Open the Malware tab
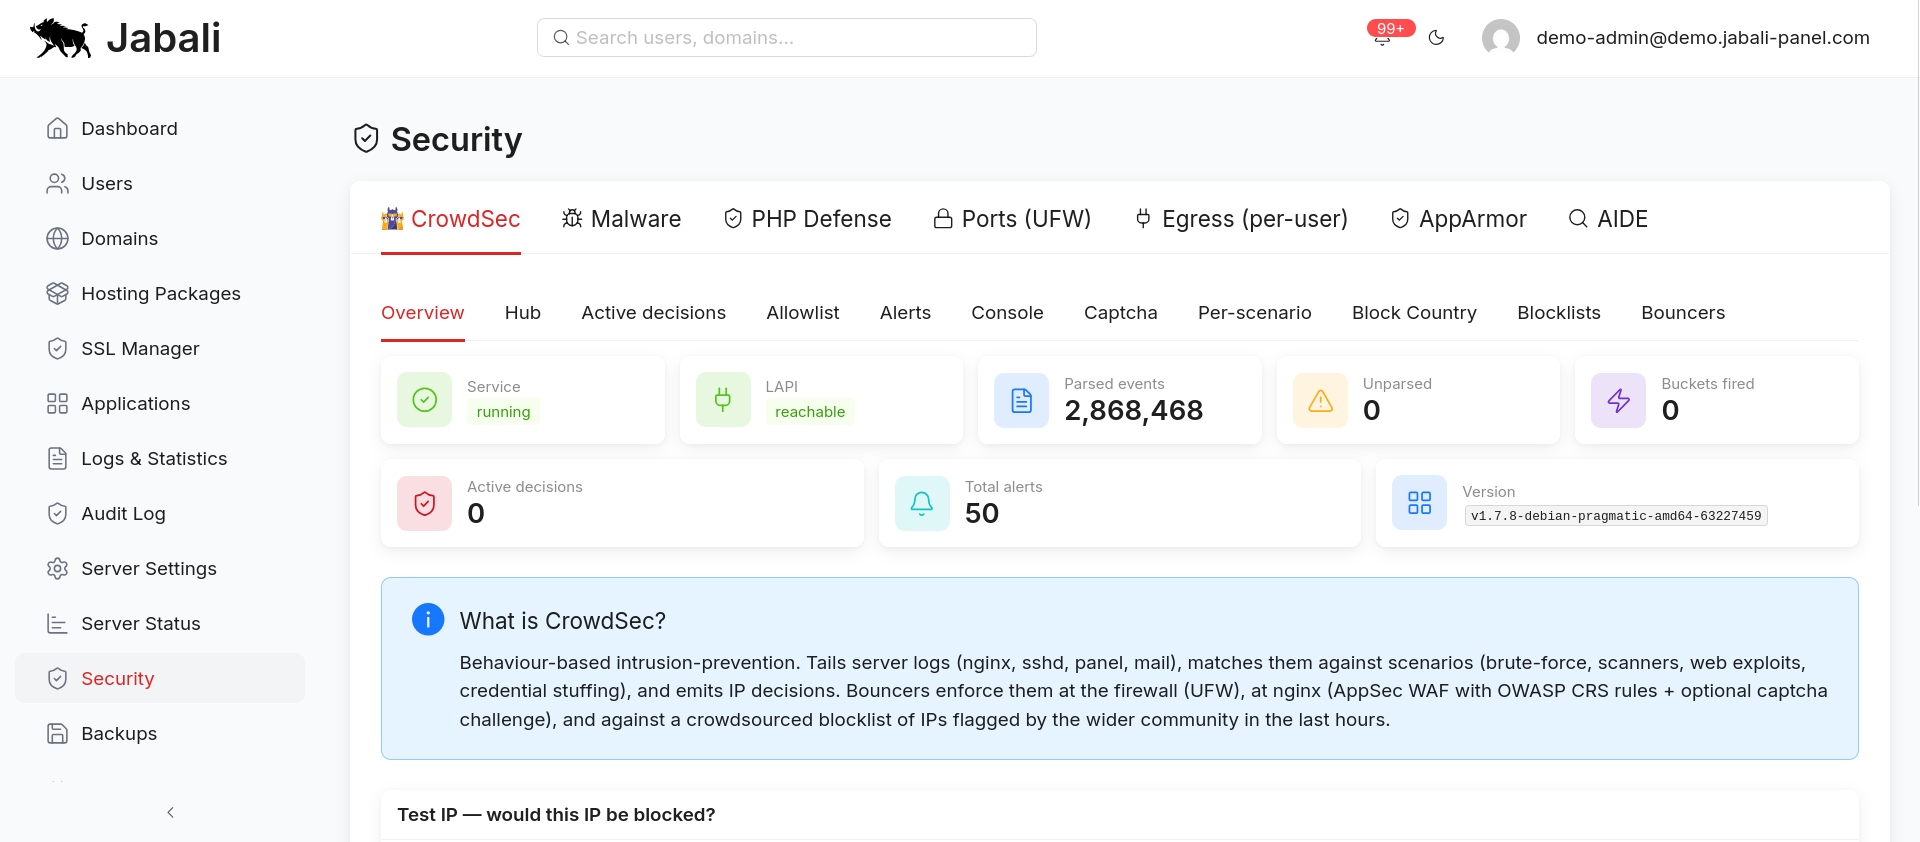The image size is (1920, 842). (x=621, y=219)
